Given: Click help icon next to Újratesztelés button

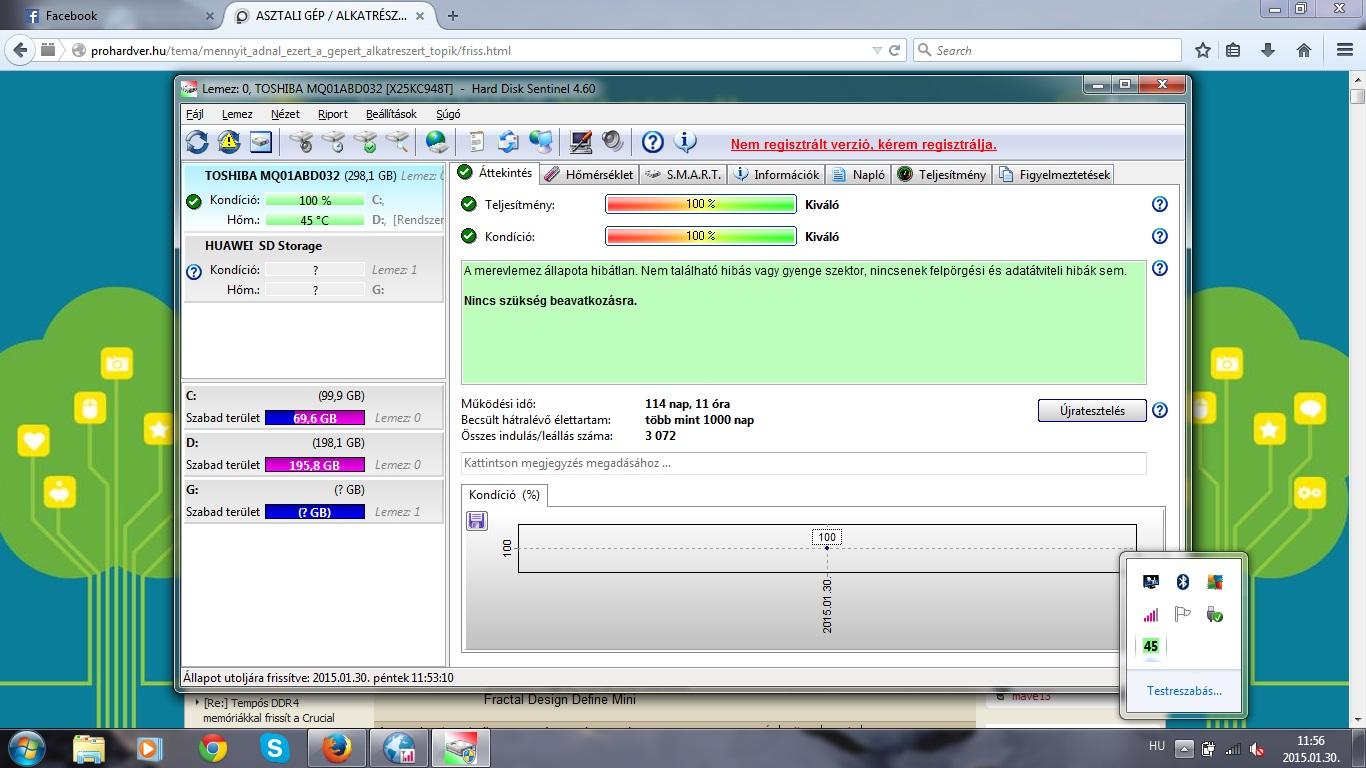Looking at the screenshot, I should [1160, 410].
